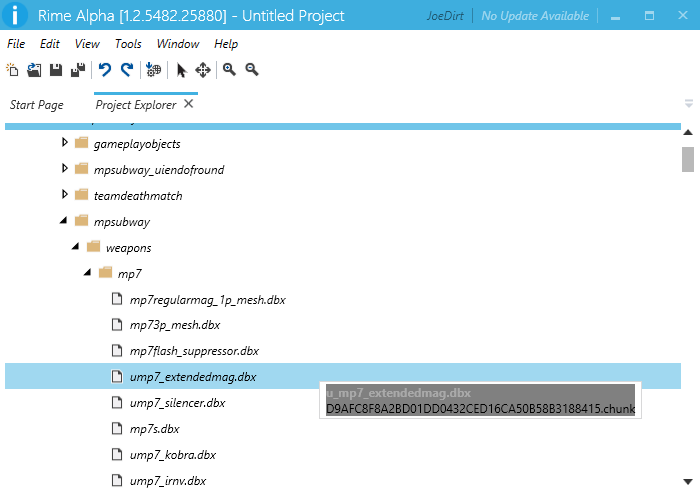The width and height of the screenshot is (700, 500).
Task: Select ump7_silencer.dbx file name
Action: pyautogui.click(x=177, y=403)
